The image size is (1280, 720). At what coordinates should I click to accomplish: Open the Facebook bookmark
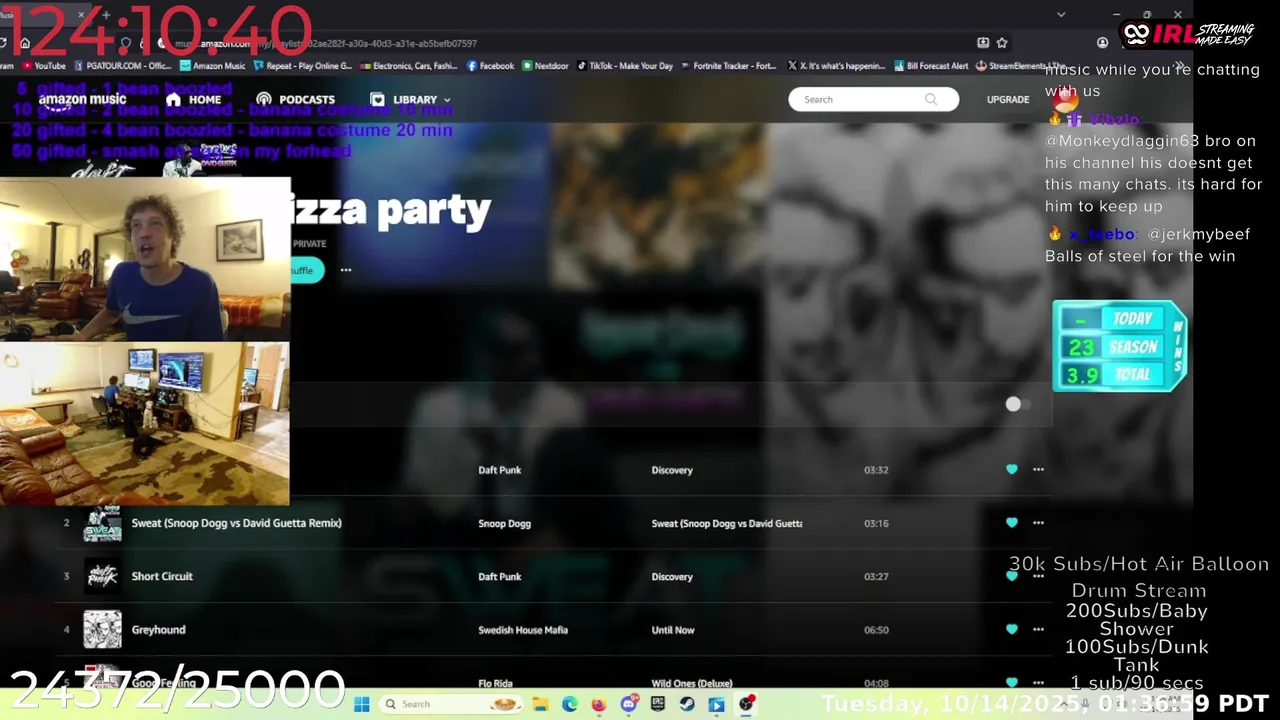point(490,66)
